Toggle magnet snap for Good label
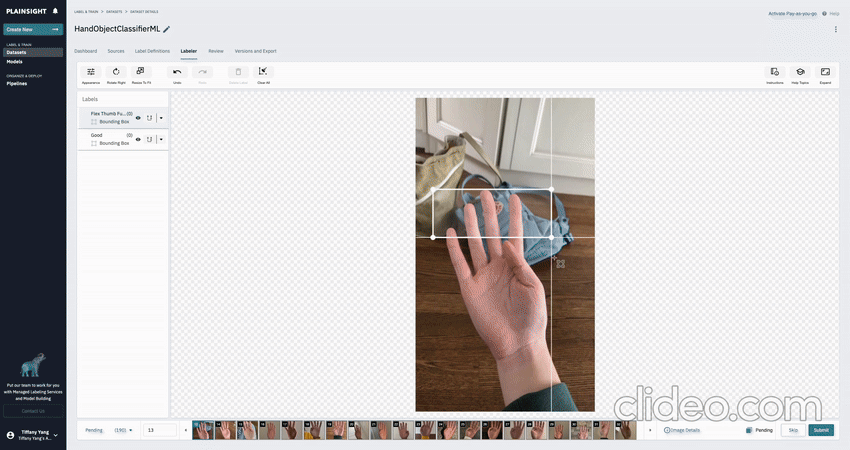Viewport: 850px width, 450px height. [x=150, y=139]
